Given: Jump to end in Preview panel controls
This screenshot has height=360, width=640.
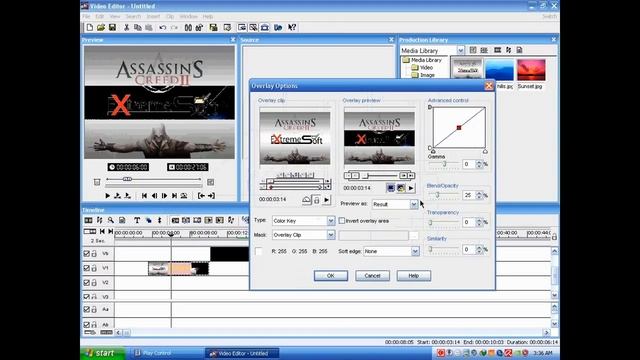Looking at the screenshot, I should 174,196.
